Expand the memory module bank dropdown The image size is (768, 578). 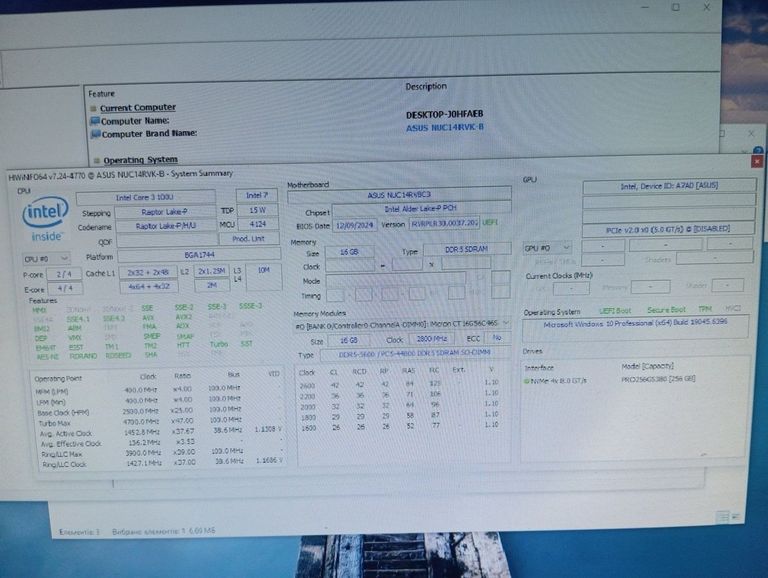(x=506, y=325)
